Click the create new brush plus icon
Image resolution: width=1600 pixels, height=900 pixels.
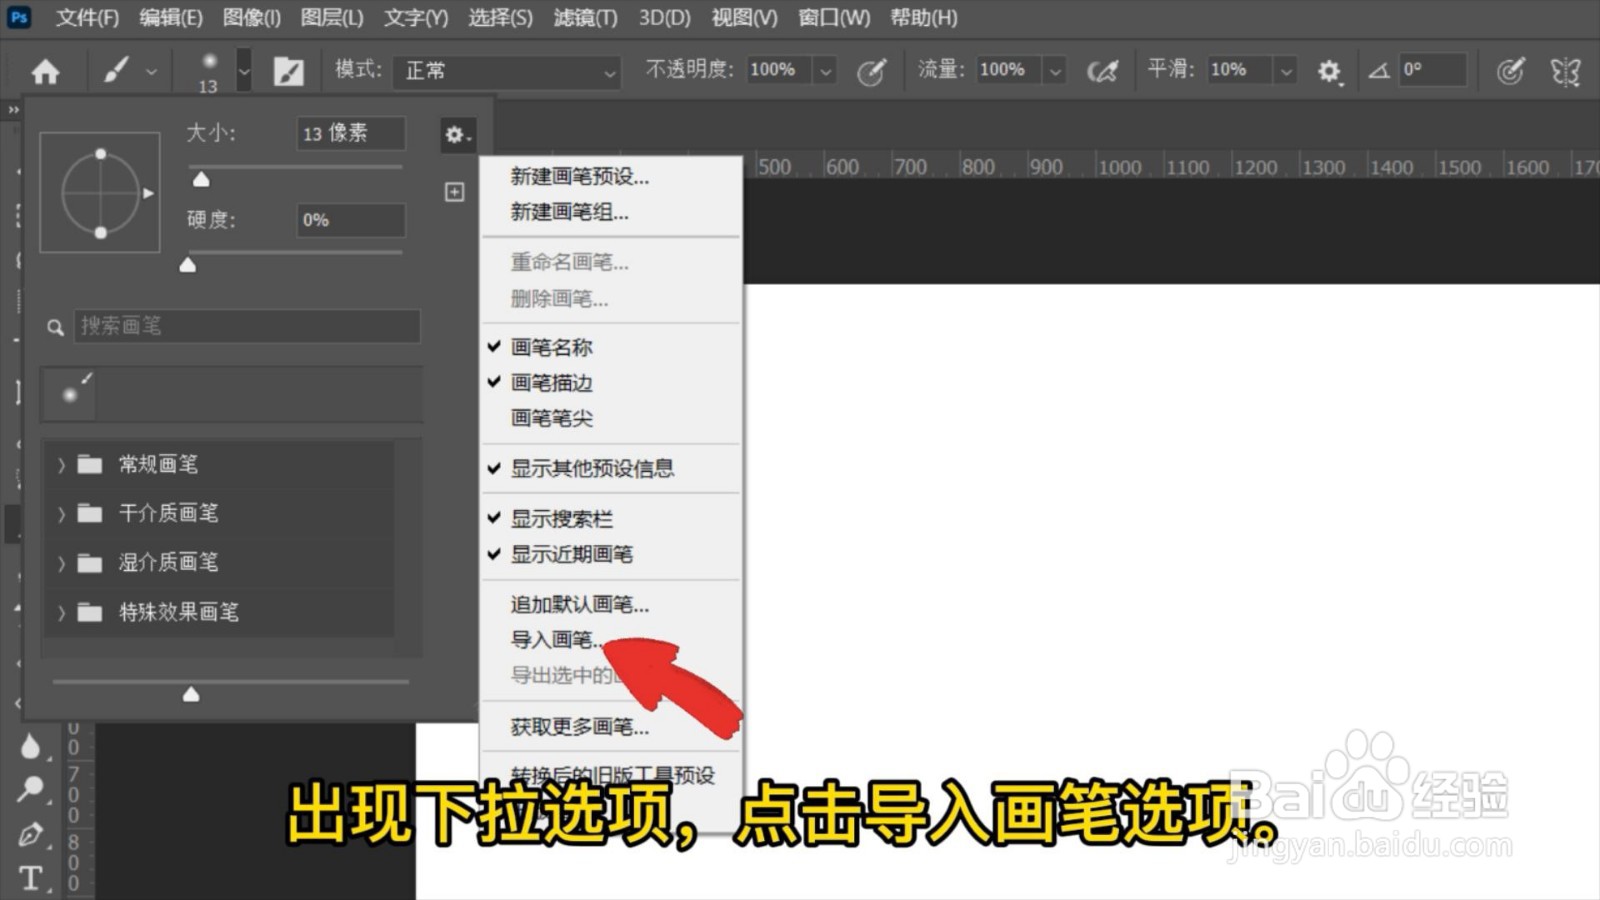pyautogui.click(x=454, y=192)
